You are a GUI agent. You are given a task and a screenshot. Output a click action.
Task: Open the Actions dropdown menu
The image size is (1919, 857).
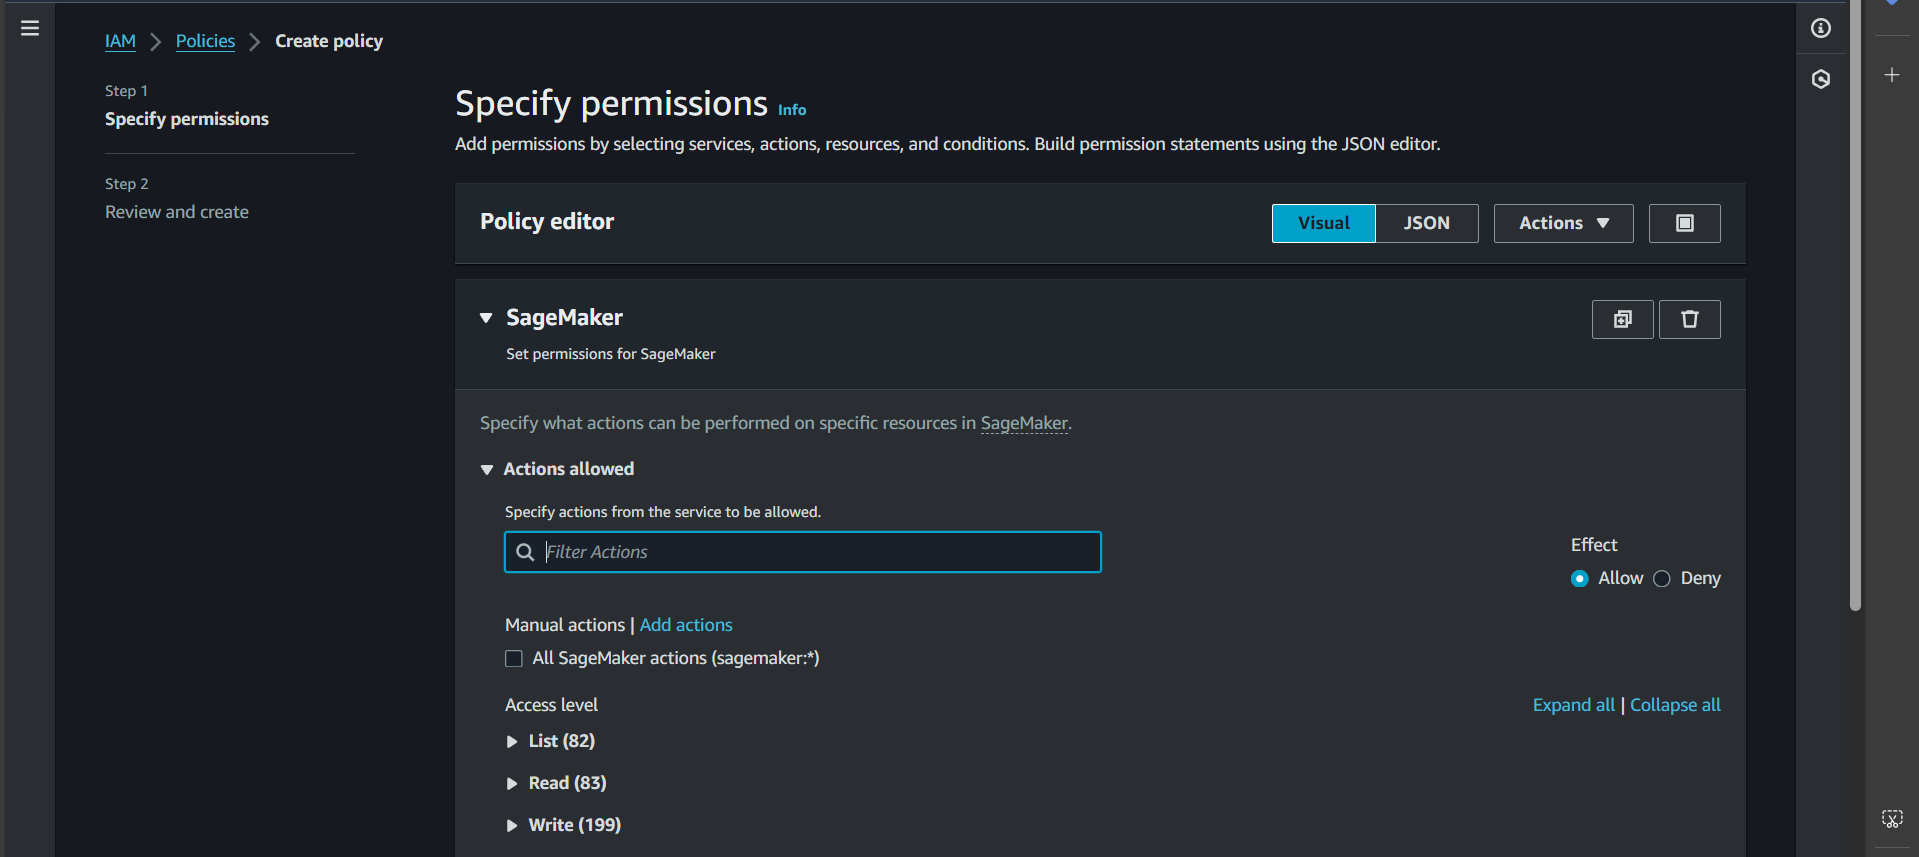(x=1564, y=223)
